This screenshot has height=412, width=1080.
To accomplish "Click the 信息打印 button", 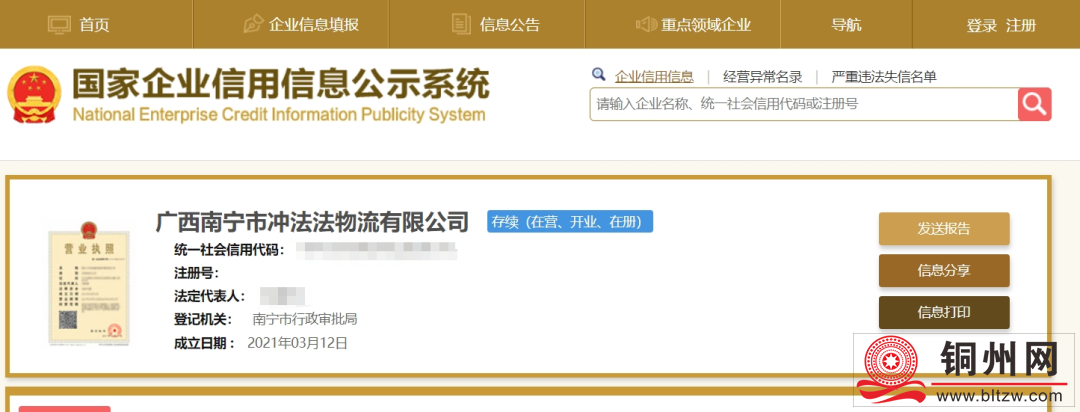I will pos(944,312).
